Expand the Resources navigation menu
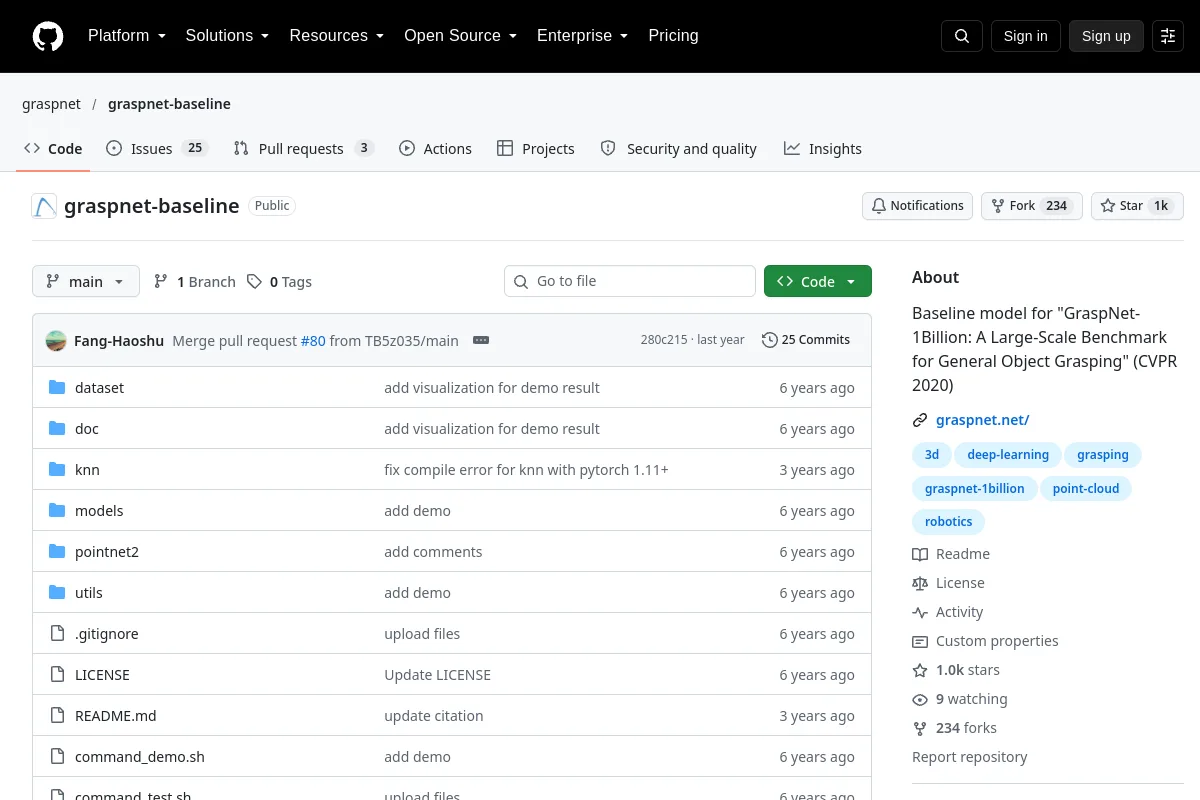Screen dimensions: 1200x800 [337, 35]
